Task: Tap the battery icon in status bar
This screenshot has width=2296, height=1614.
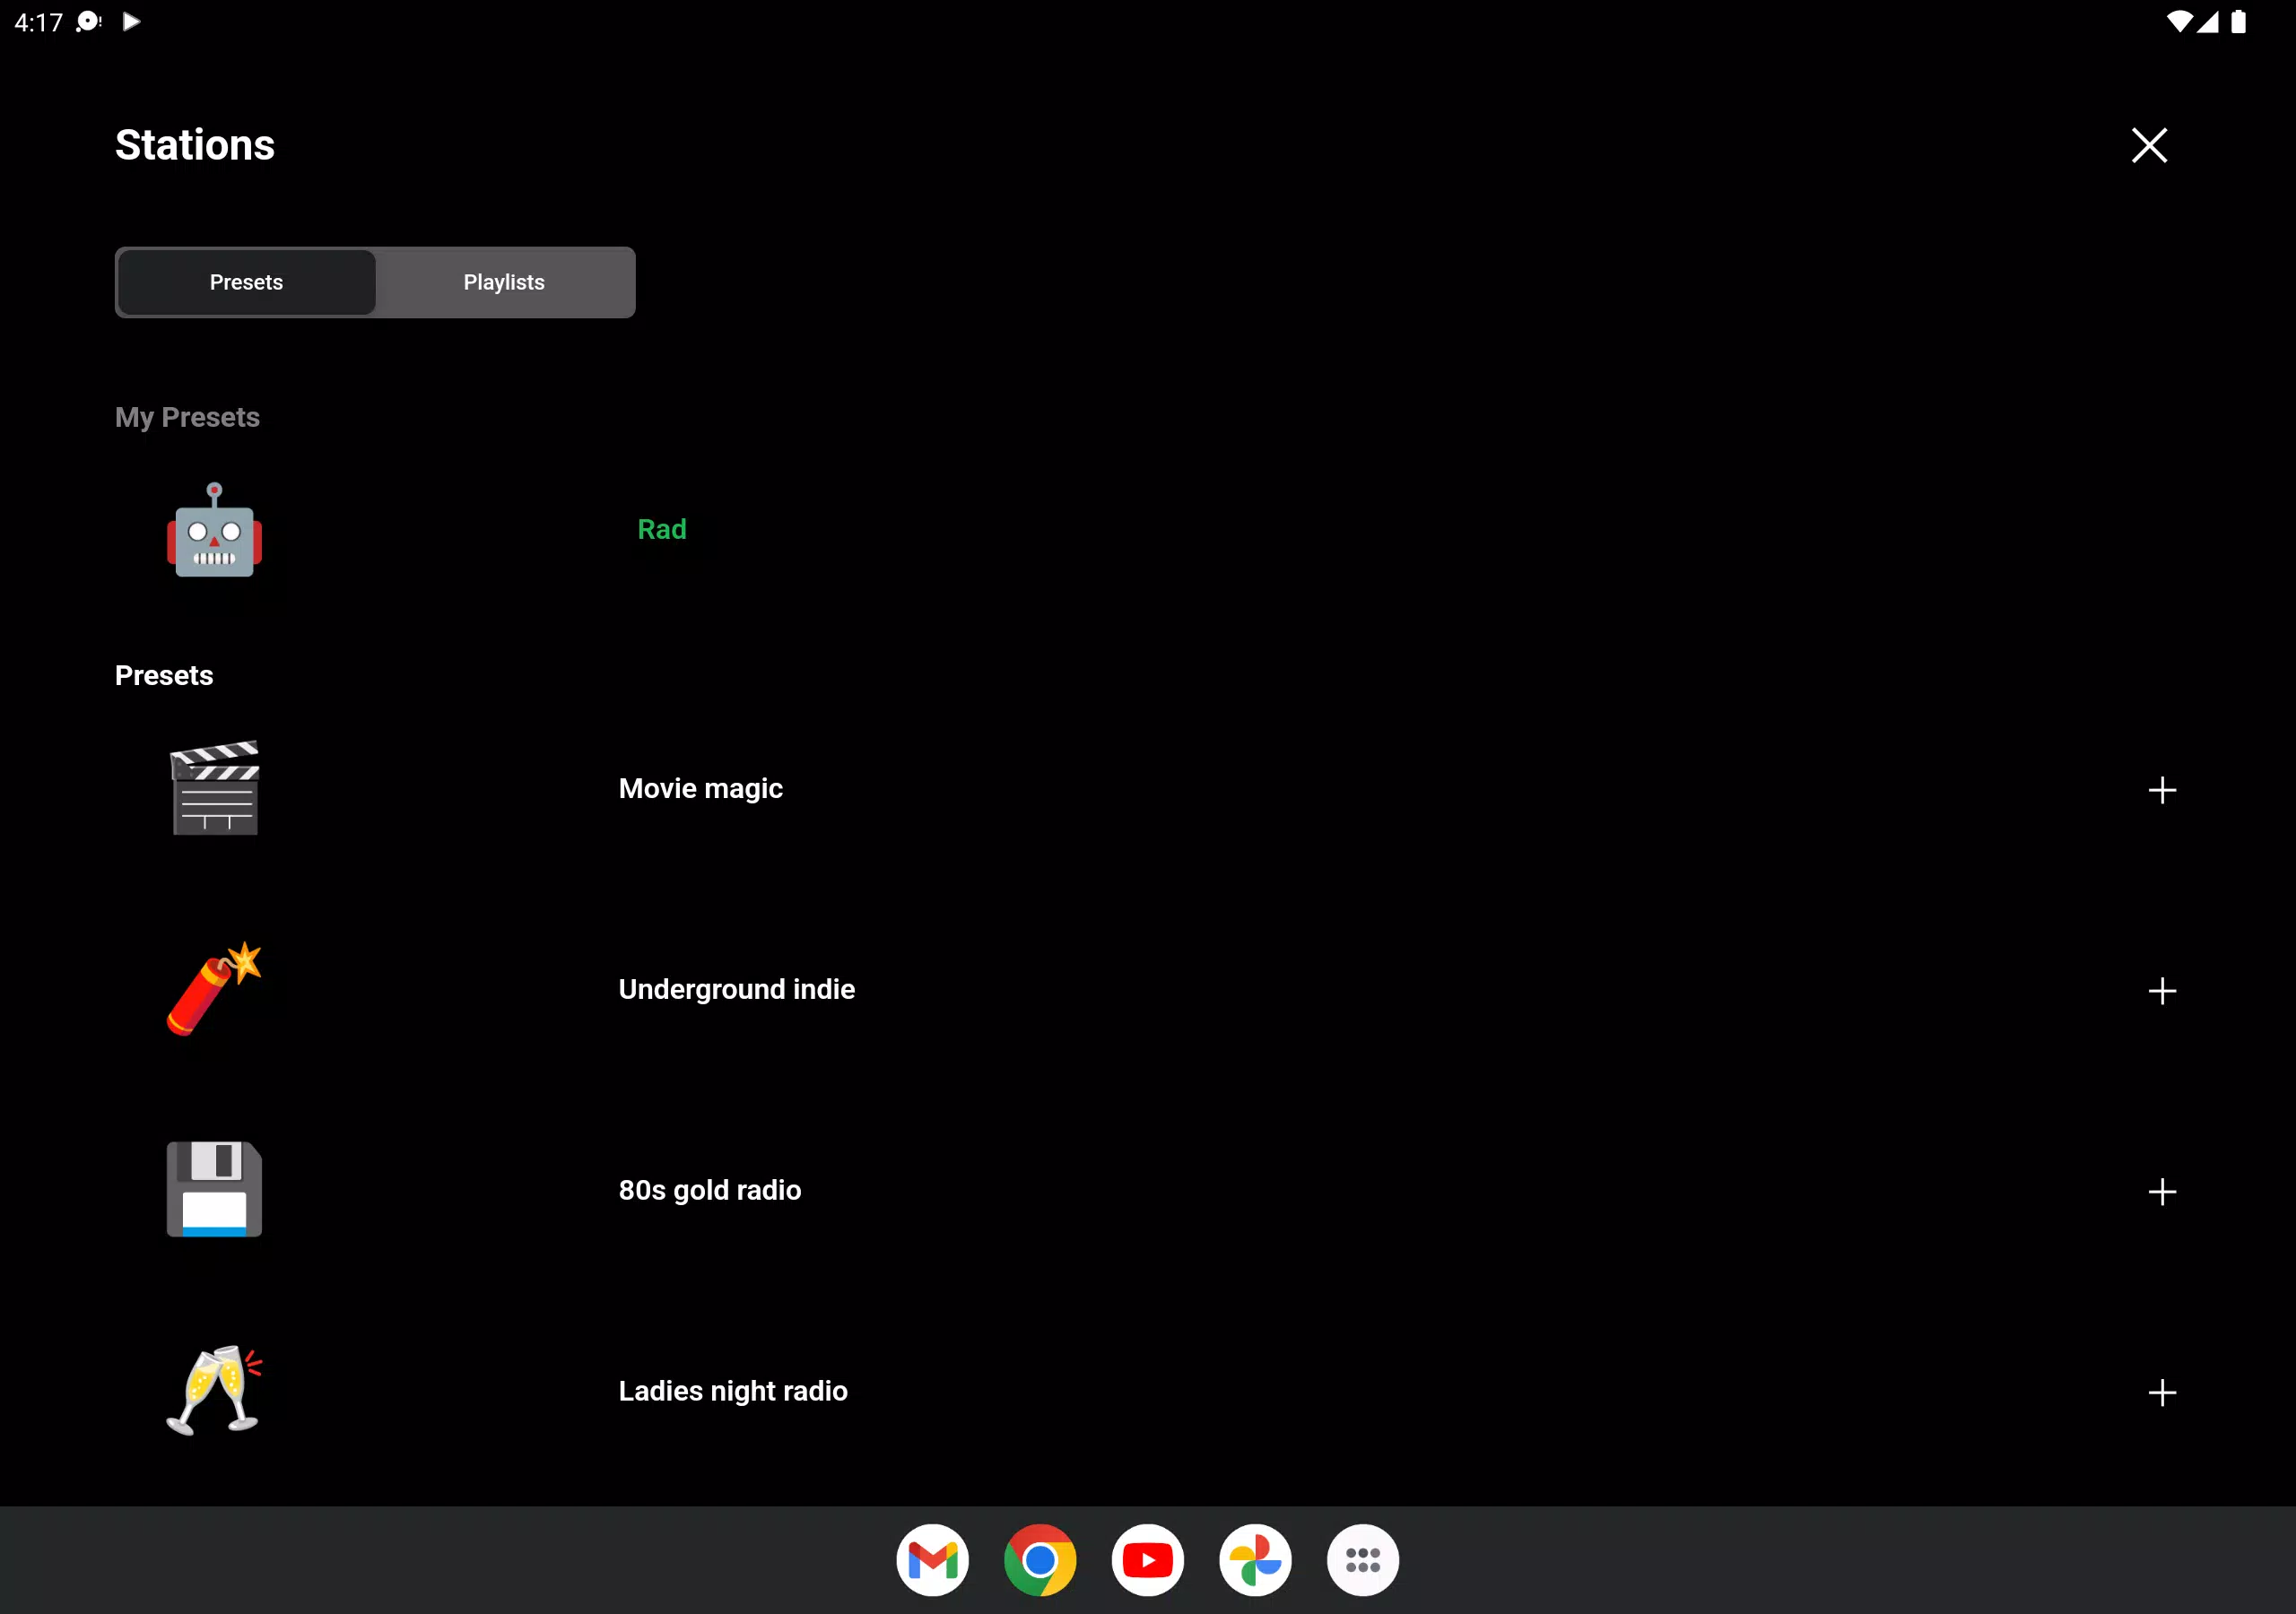Action: coord(2238,22)
